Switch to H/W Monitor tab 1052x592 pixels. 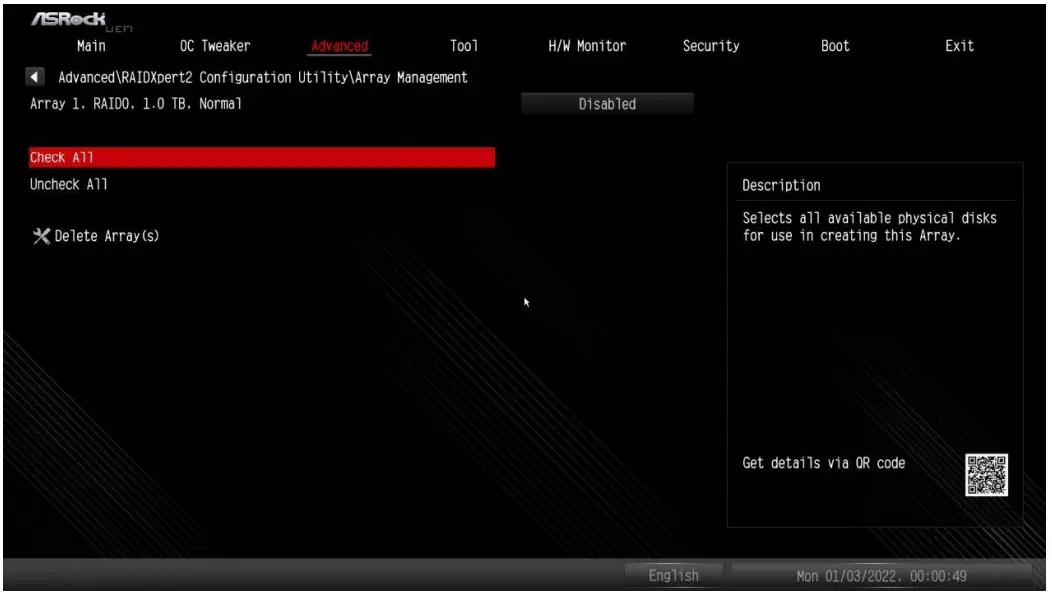[x=584, y=45]
